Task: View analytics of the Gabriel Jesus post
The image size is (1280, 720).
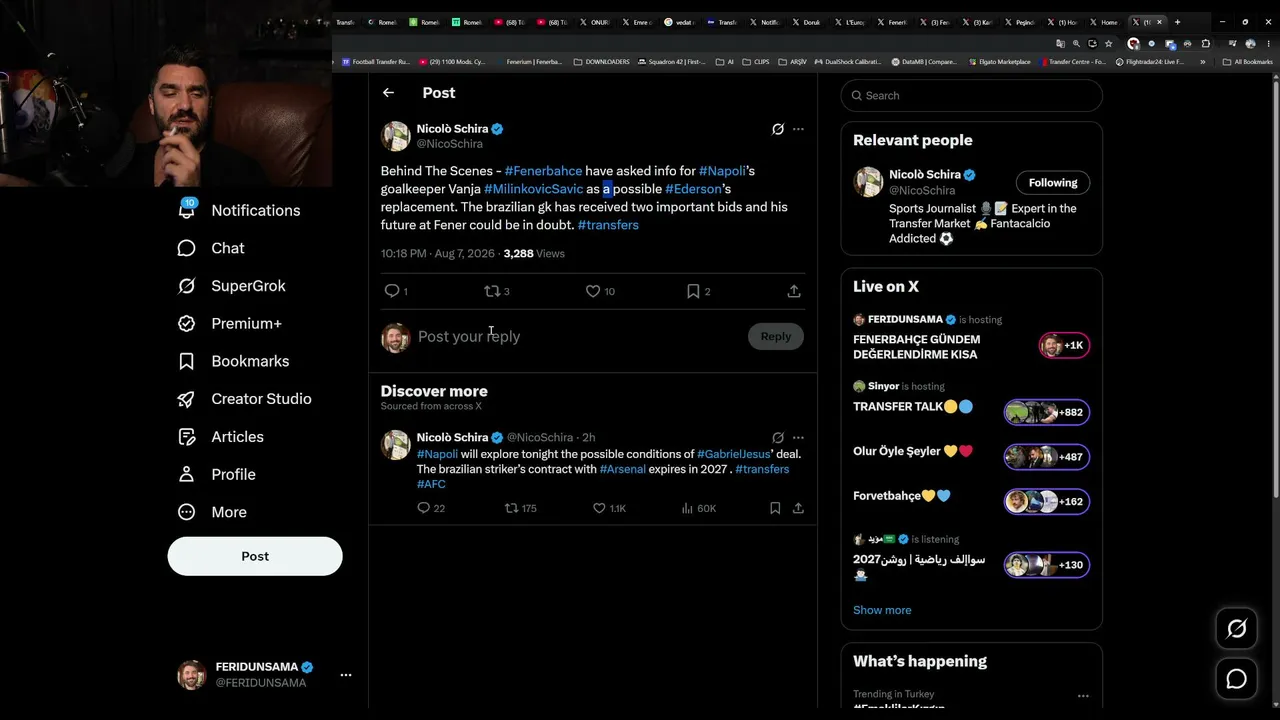Action: pos(687,508)
